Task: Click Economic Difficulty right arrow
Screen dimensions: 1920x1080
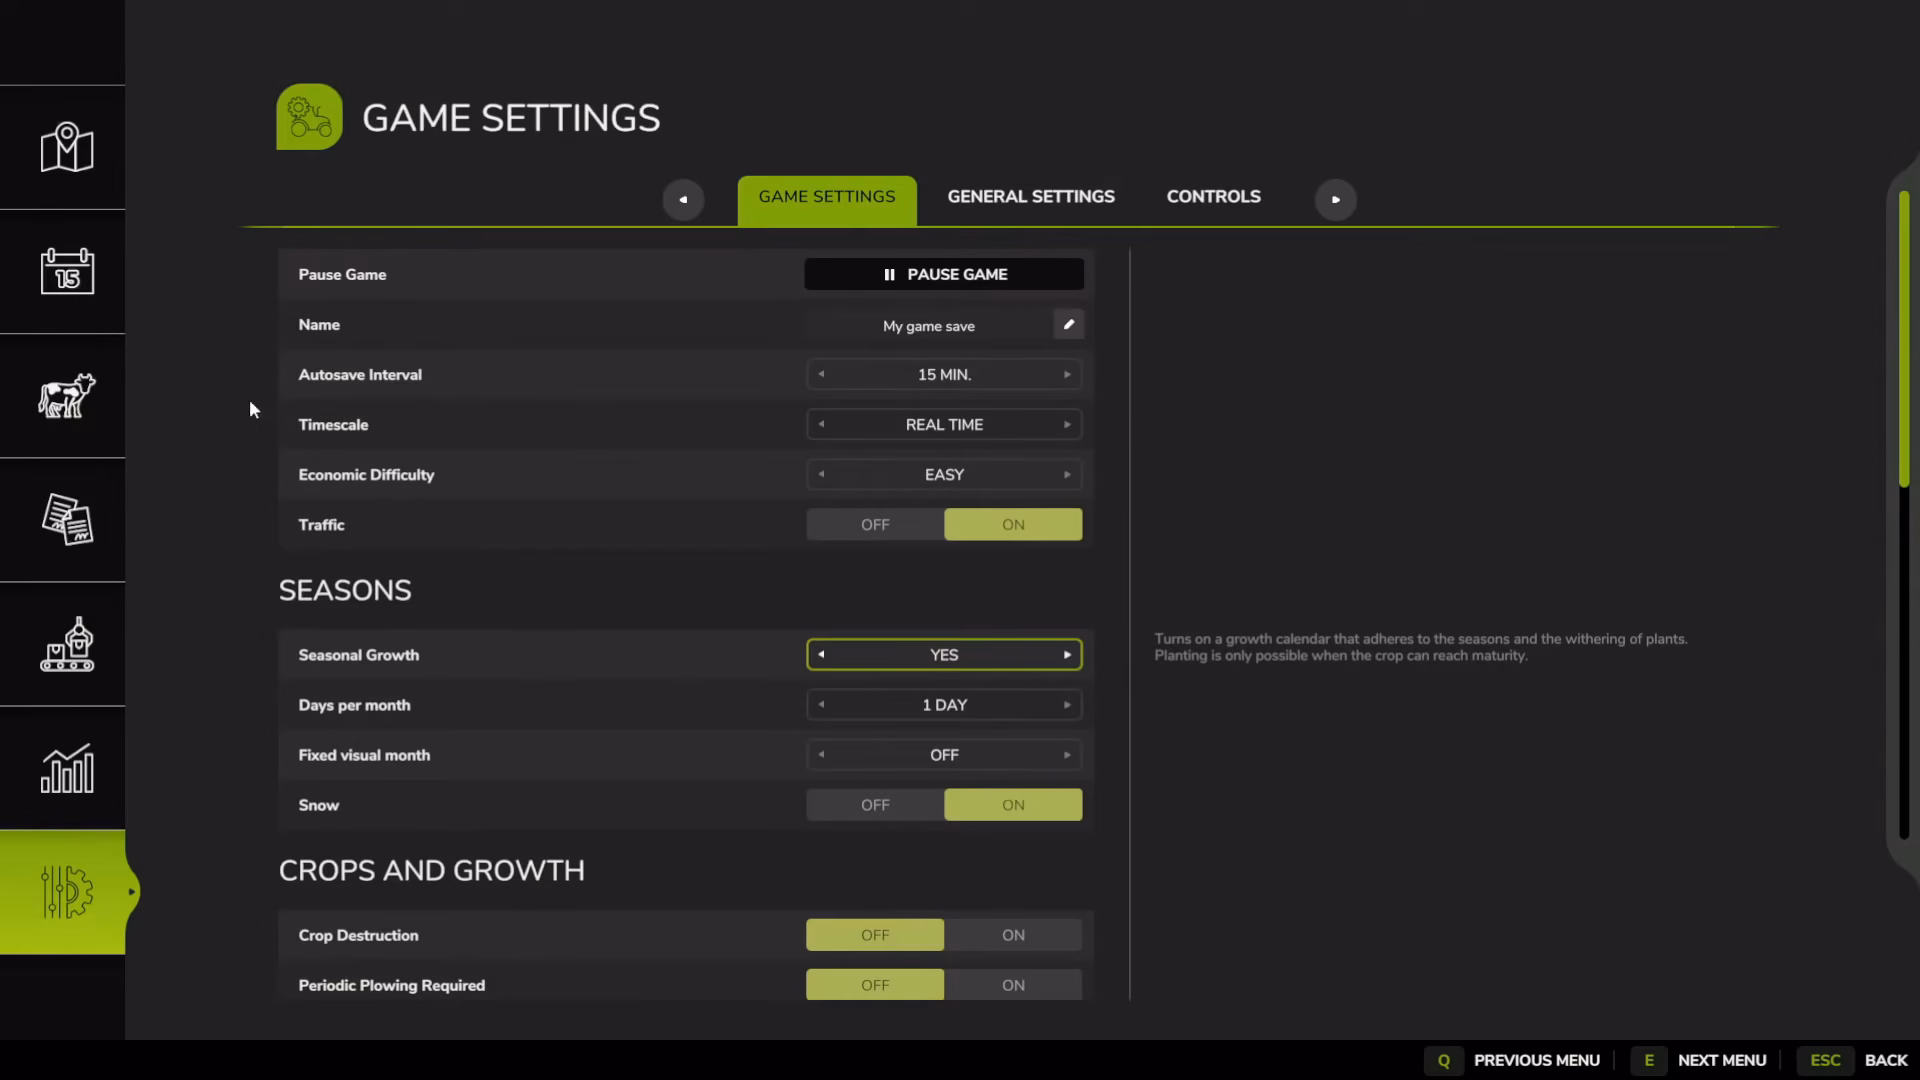Action: tap(1067, 474)
